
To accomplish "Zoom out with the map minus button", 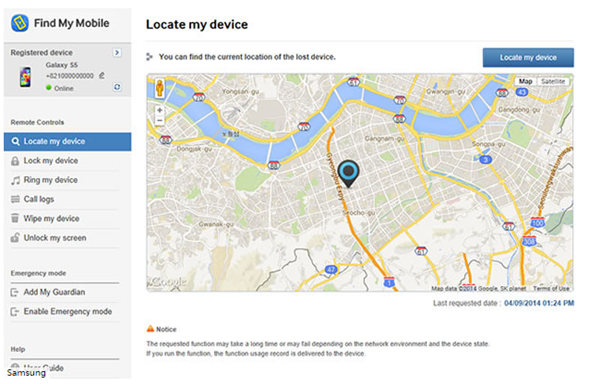I will click(160, 120).
